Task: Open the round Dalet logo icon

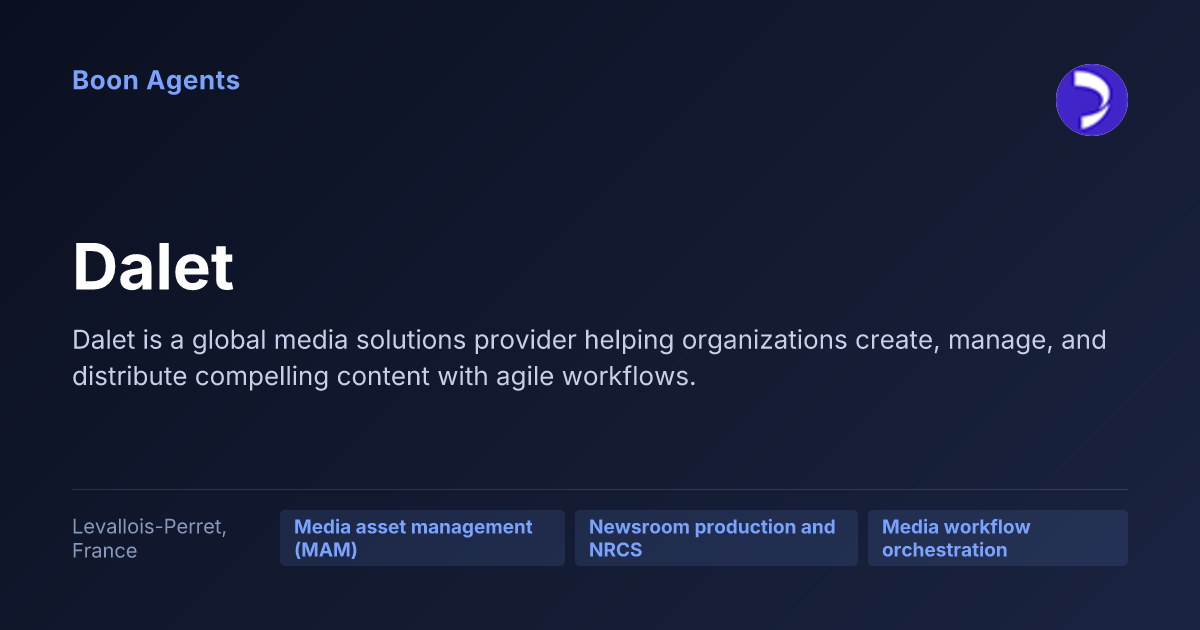Action: point(1092,100)
